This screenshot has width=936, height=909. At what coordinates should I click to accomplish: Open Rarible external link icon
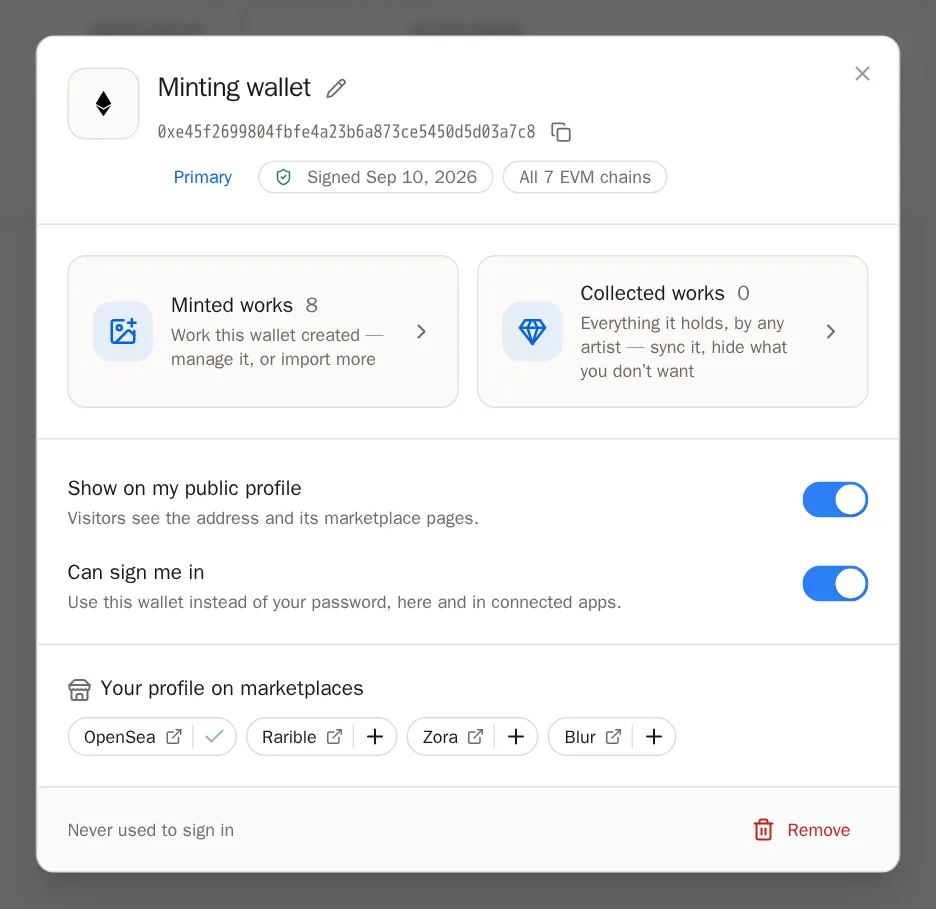tap(334, 737)
